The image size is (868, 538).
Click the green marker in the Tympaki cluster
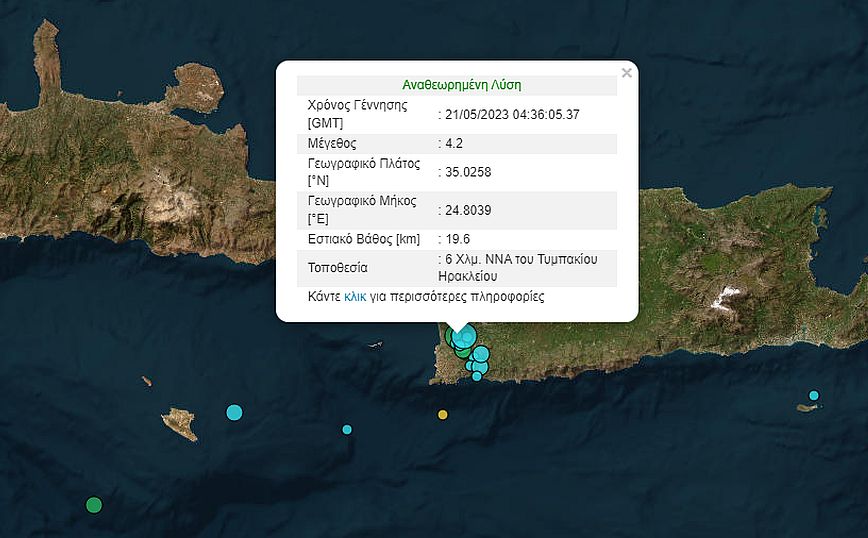coord(462,351)
